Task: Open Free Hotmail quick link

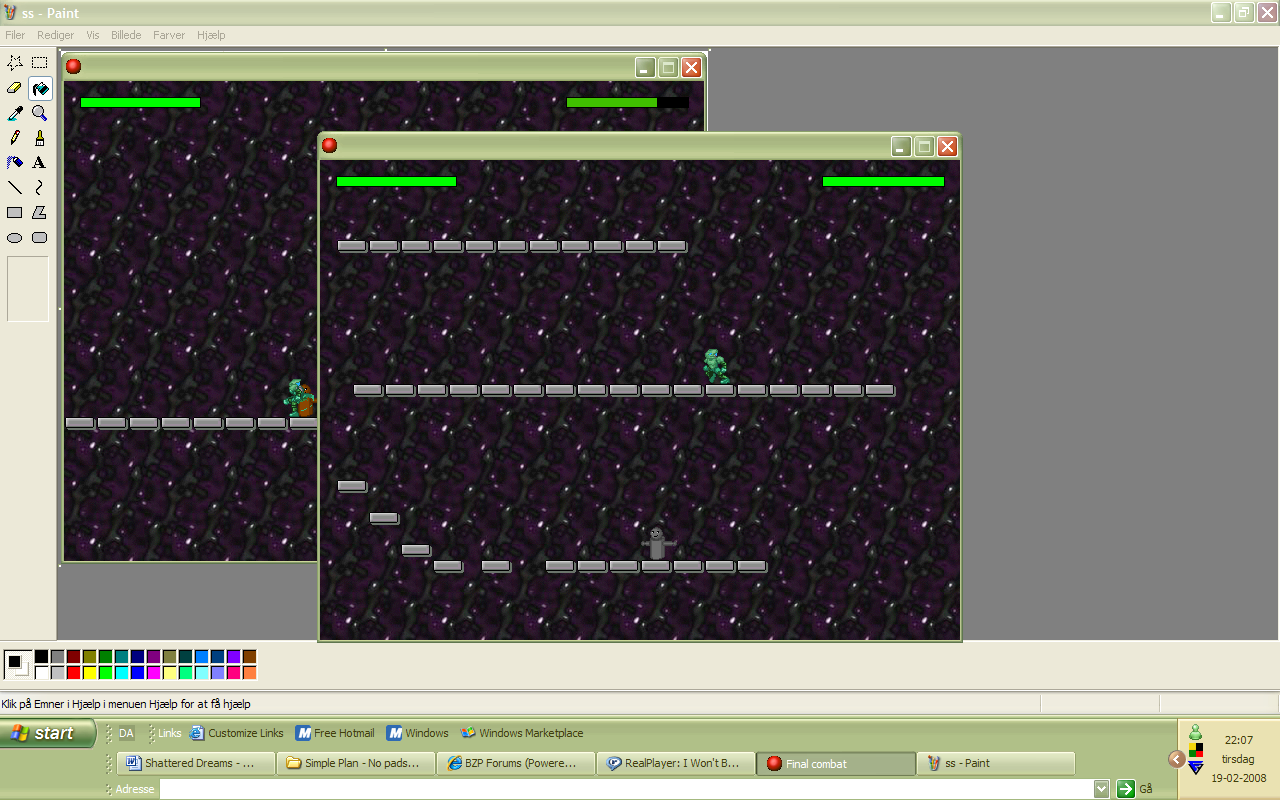Action: [335, 733]
